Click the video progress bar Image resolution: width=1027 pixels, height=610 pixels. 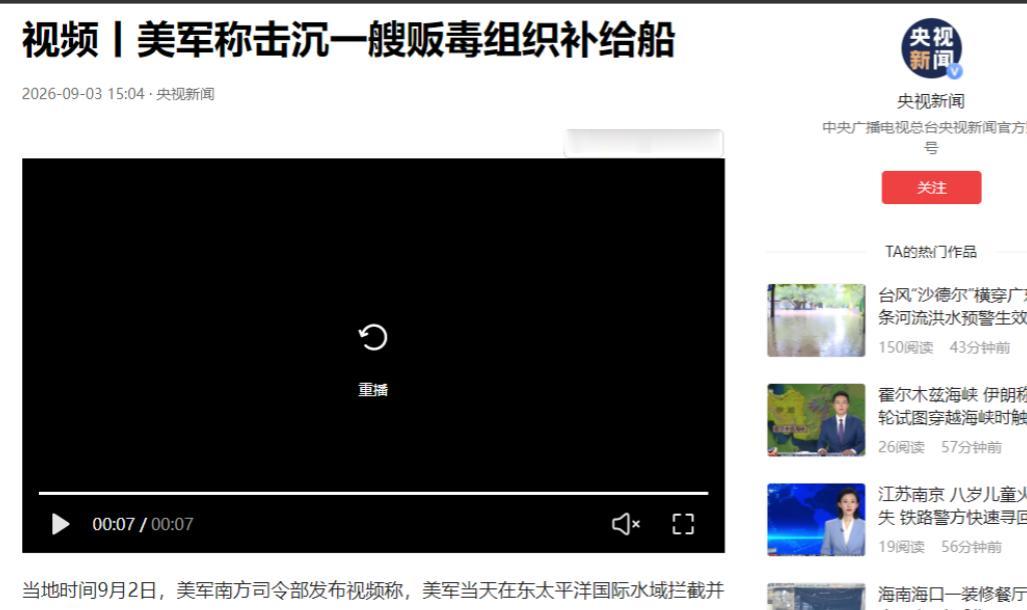pyautogui.click(x=373, y=493)
